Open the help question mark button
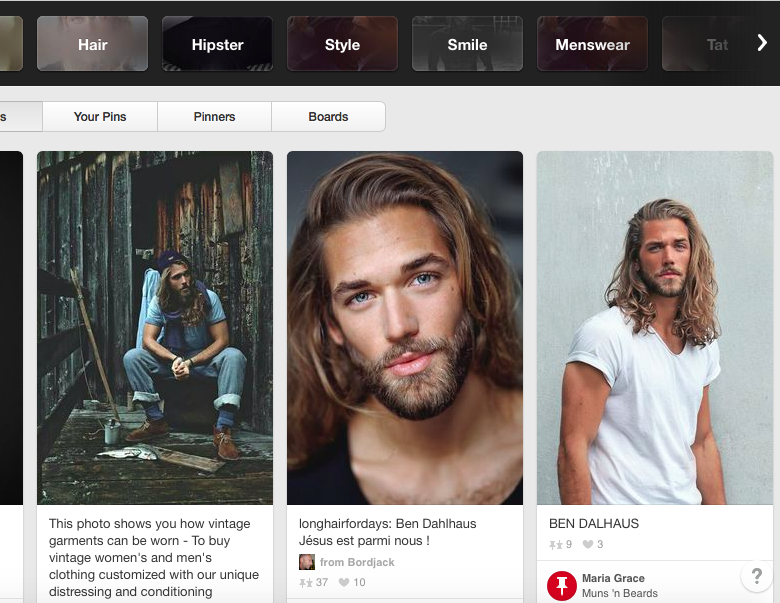 tap(755, 576)
